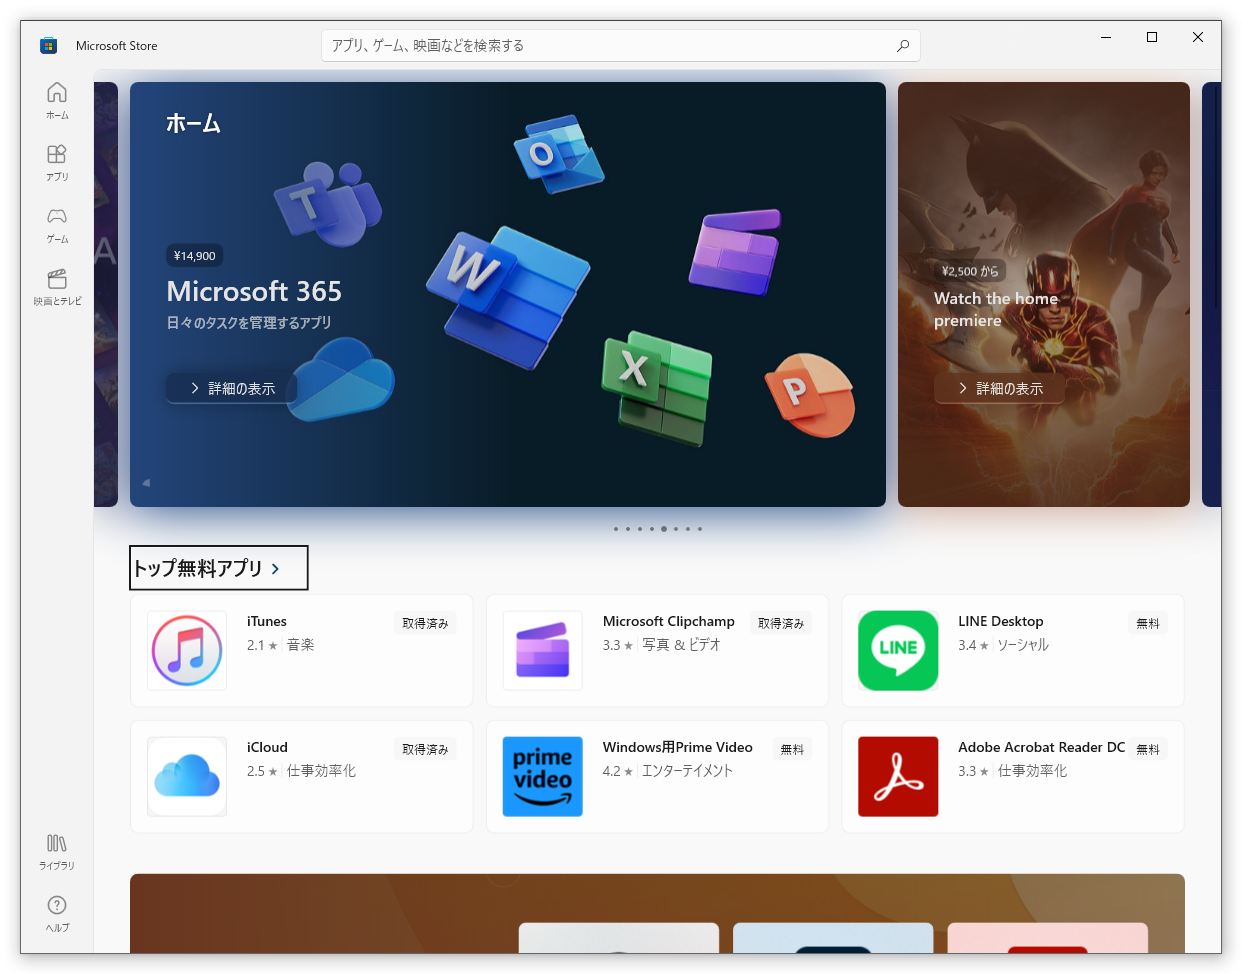Click the iCloud title text

coord(267,747)
